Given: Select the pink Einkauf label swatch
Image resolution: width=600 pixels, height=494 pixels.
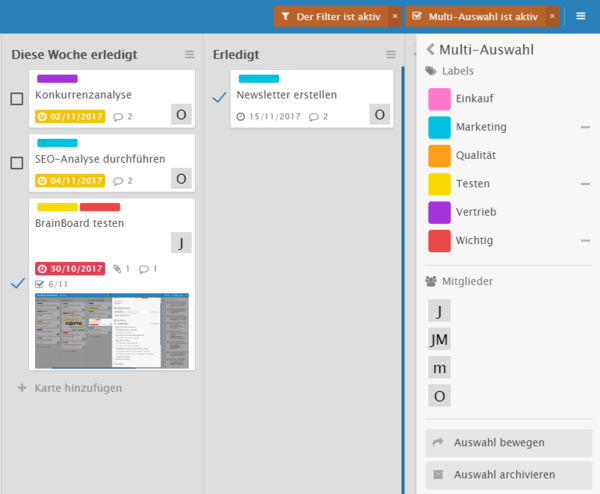Looking at the screenshot, I should [x=439, y=99].
